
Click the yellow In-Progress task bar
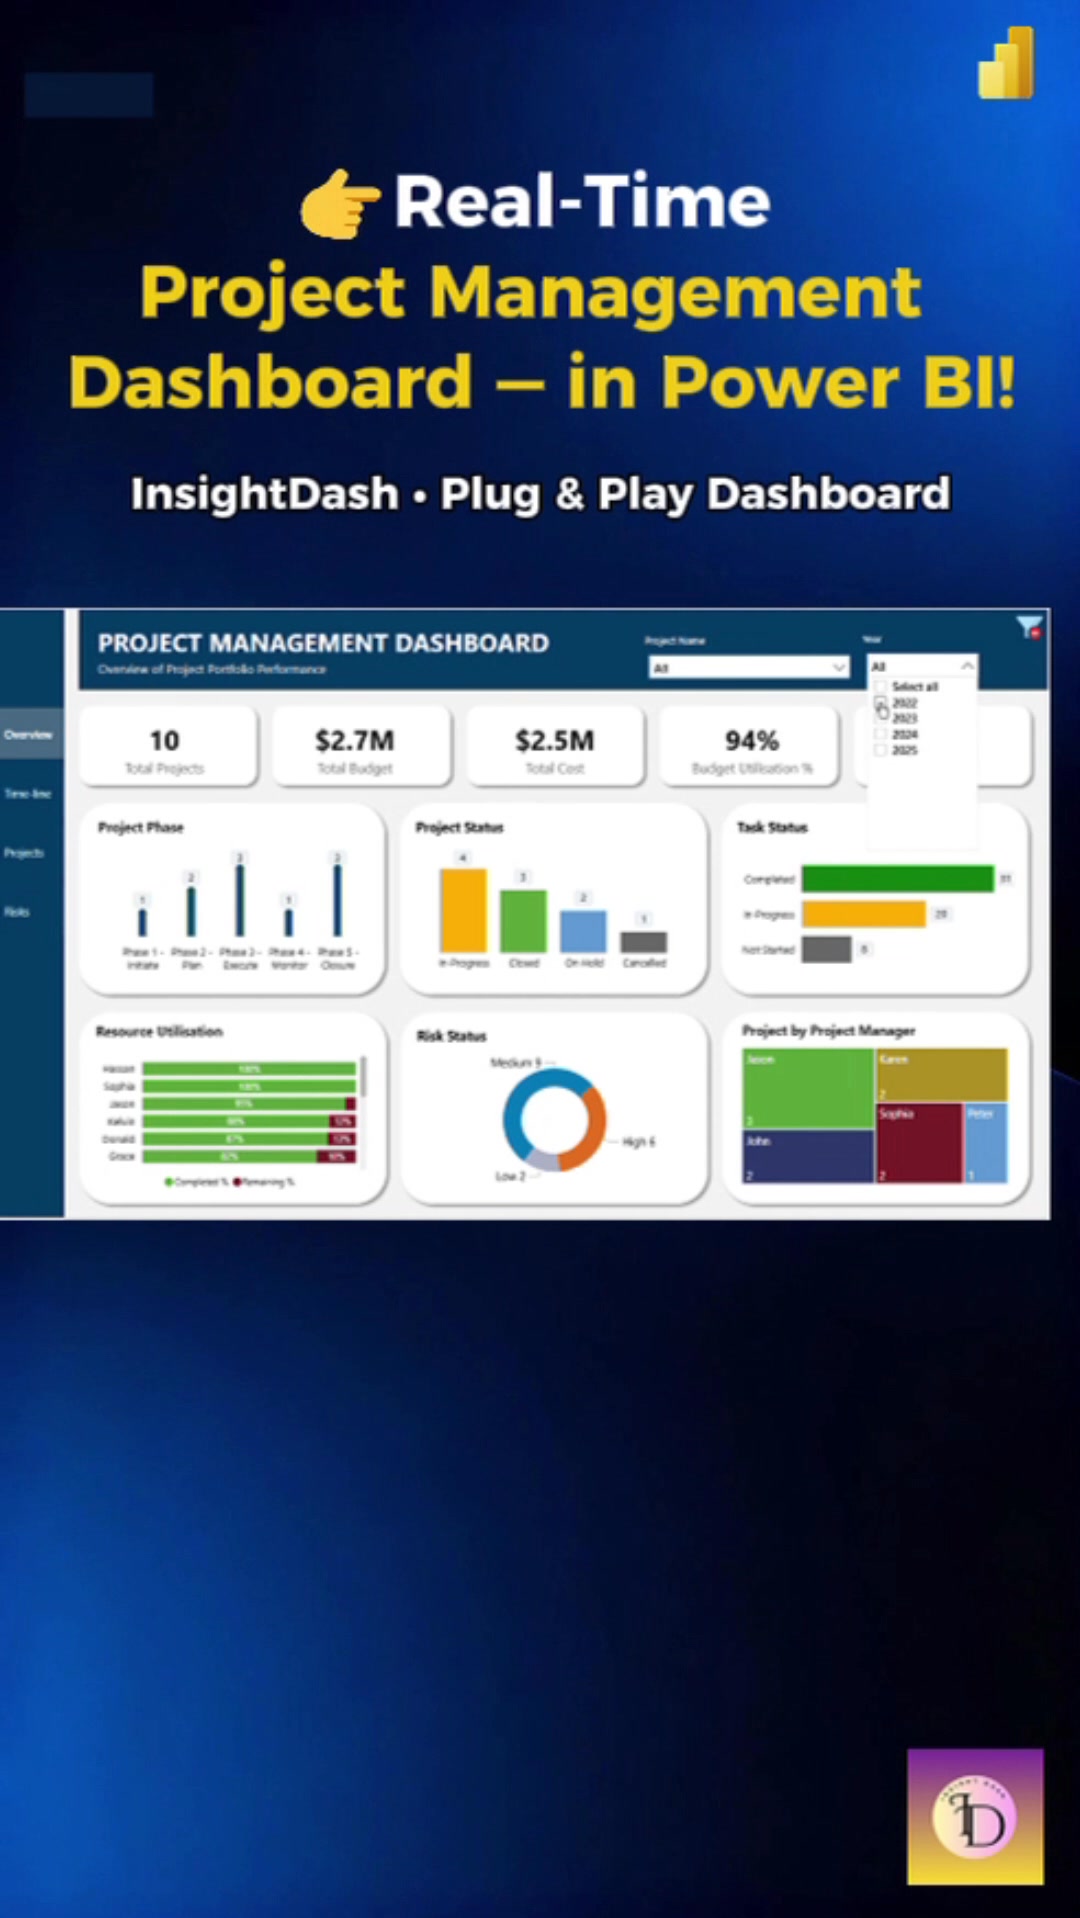coord(864,914)
